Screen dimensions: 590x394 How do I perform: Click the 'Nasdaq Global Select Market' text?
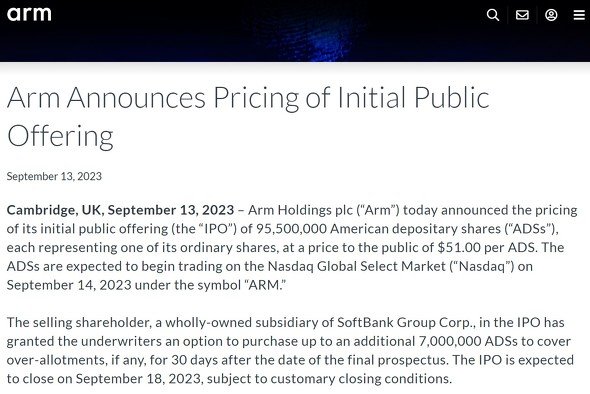pos(356,266)
